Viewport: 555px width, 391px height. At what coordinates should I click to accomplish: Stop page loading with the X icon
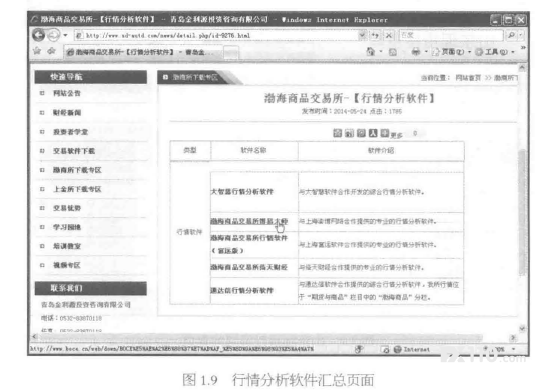pyautogui.click(x=389, y=35)
